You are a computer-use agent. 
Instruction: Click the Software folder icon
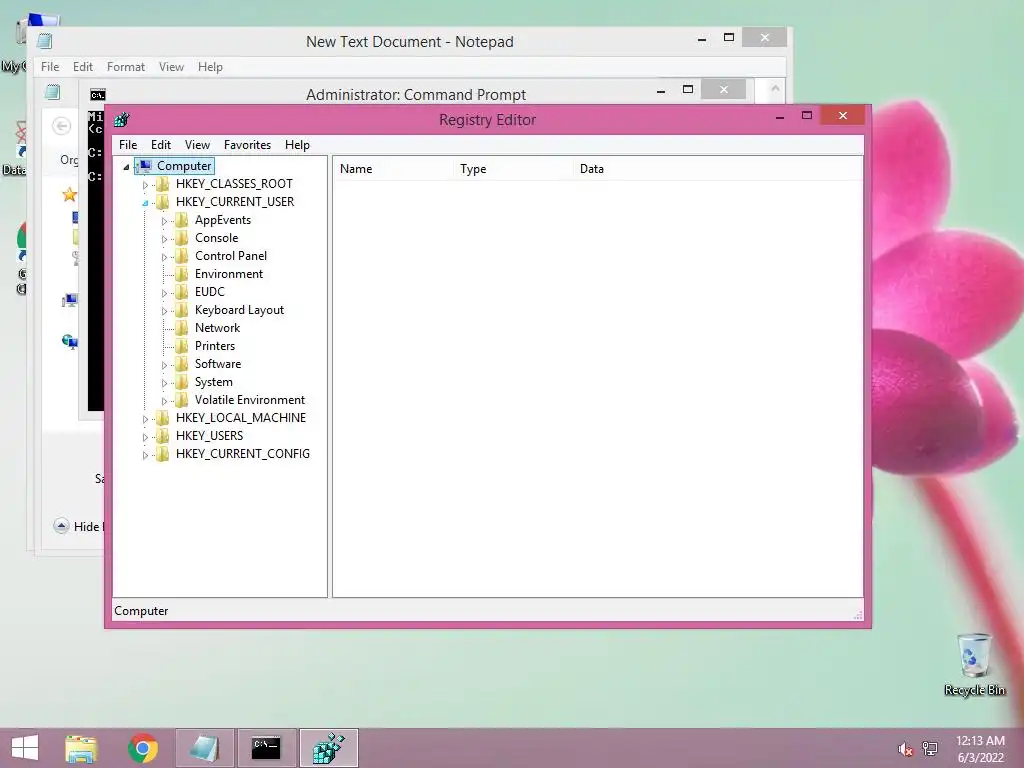[182, 364]
